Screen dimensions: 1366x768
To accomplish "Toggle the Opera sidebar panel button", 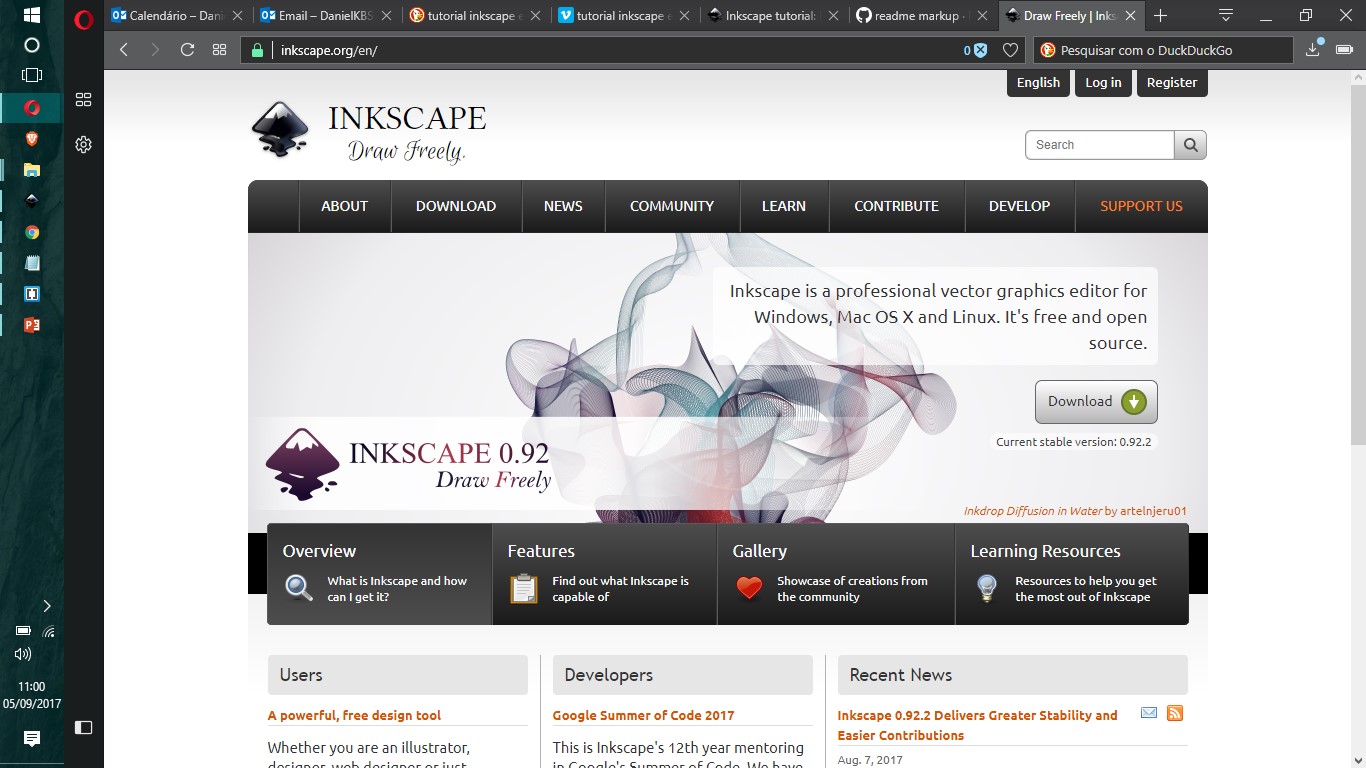I will pyautogui.click(x=84, y=727).
